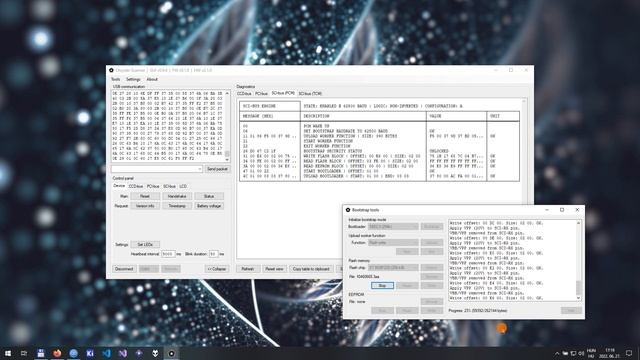Open the LCD tab in Control panel

pyautogui.click(x=183, y=186)
